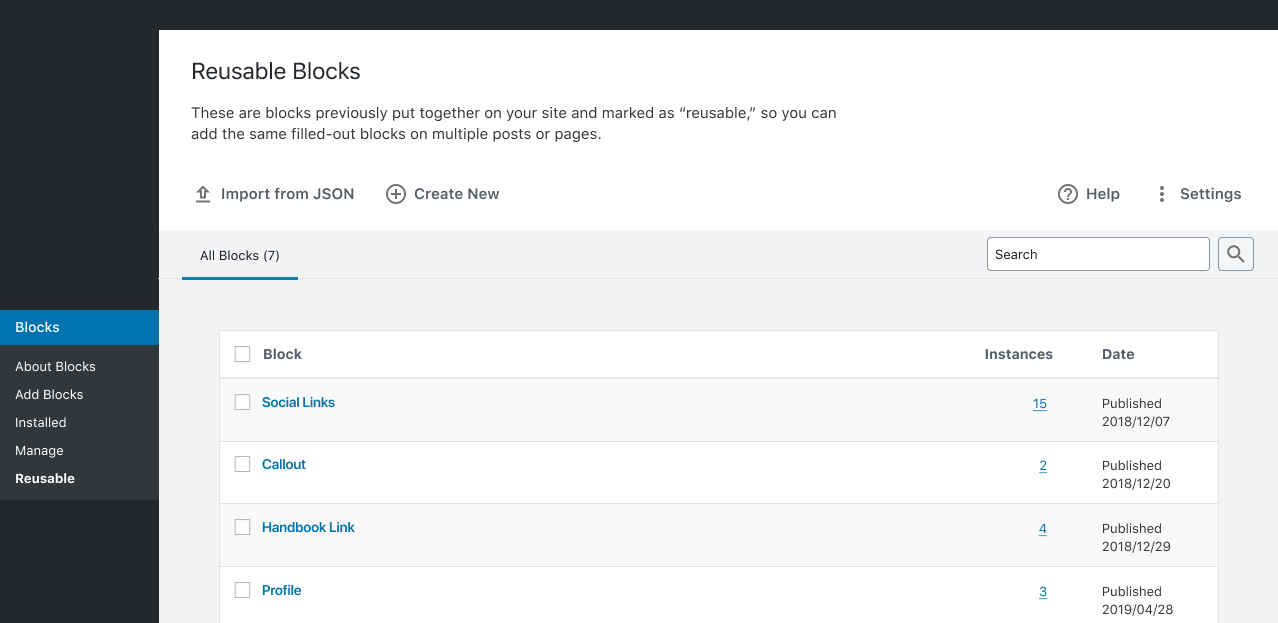Open About Blocks in the sidebar
The image size is (1278, 623).
[x=55, y=366]
